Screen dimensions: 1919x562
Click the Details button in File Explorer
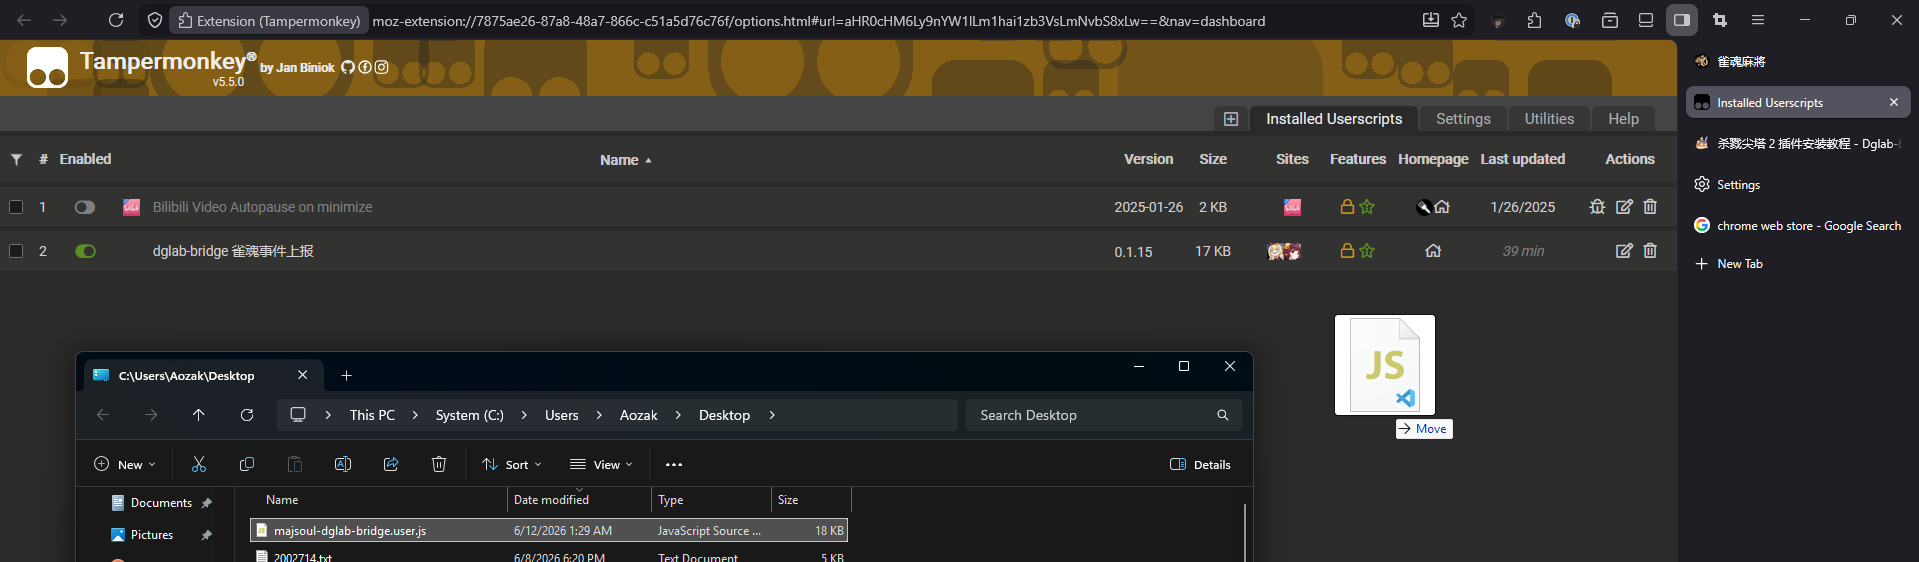(1200, 464)
